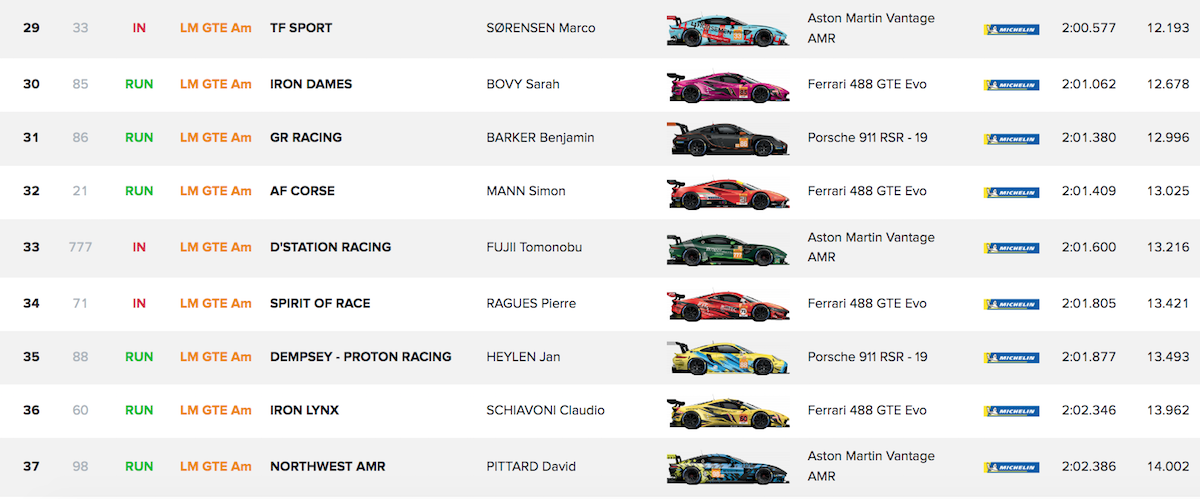Click the Michelin logo in Iron Lynx row
The image size is (1200, 499).
point(1011,411)
